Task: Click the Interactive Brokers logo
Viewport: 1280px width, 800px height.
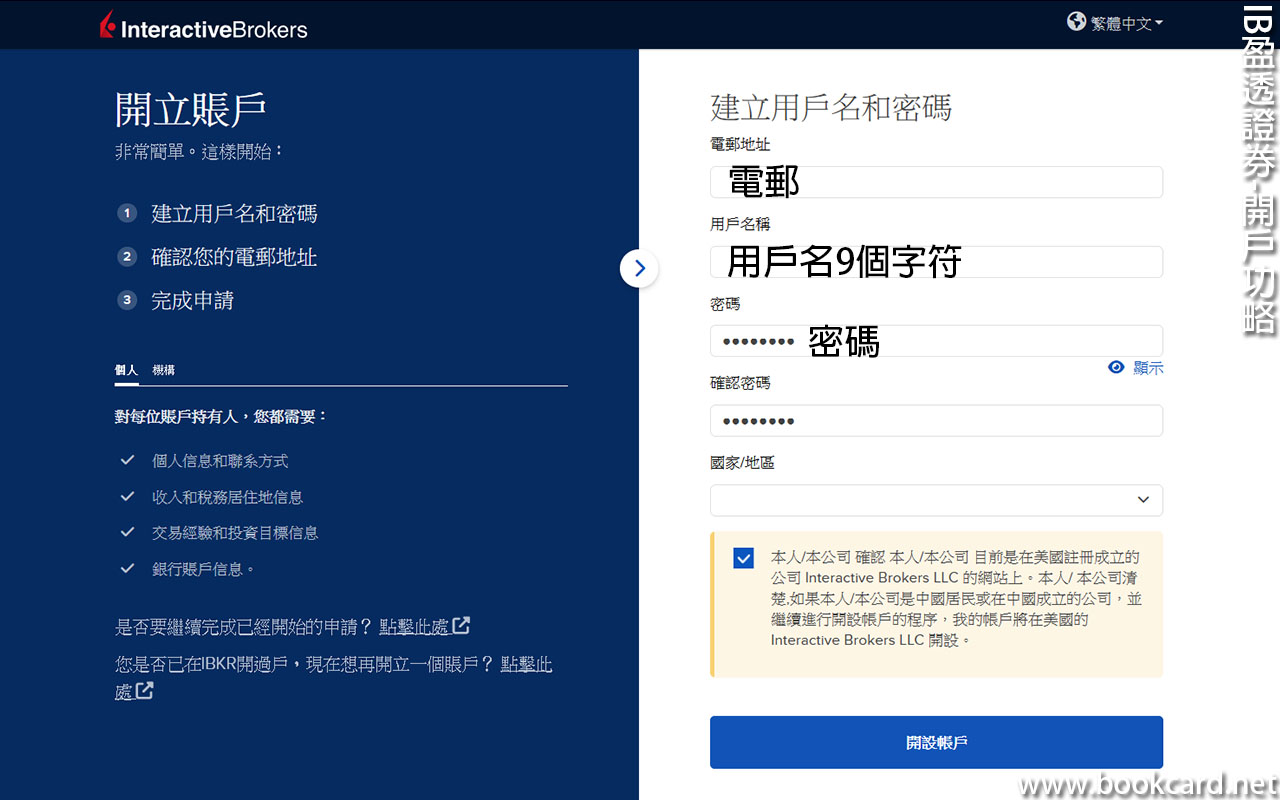Action: click(x=204, y=27)
